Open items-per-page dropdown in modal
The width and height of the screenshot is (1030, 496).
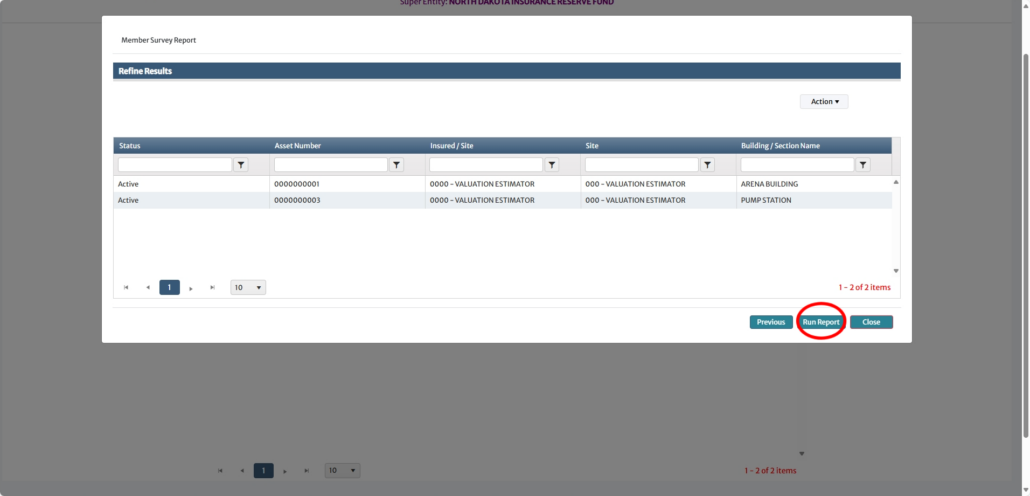(248, 288)
